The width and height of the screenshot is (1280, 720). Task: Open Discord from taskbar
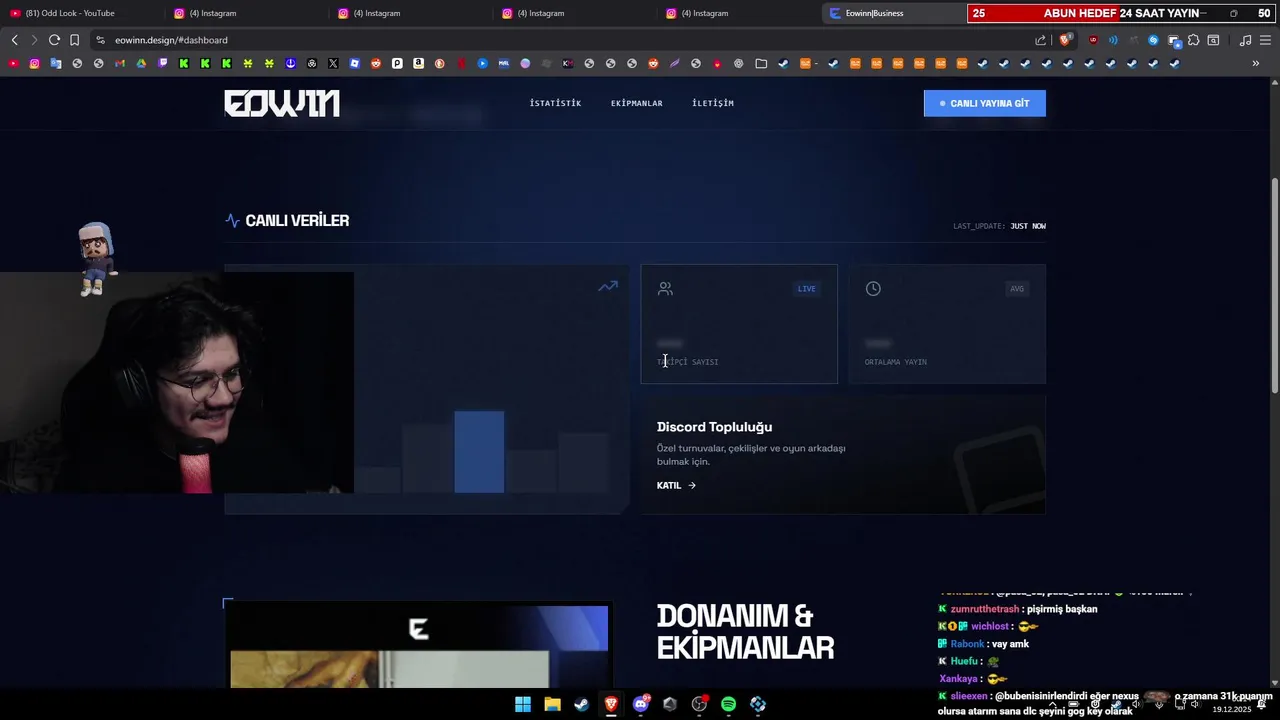641,704
